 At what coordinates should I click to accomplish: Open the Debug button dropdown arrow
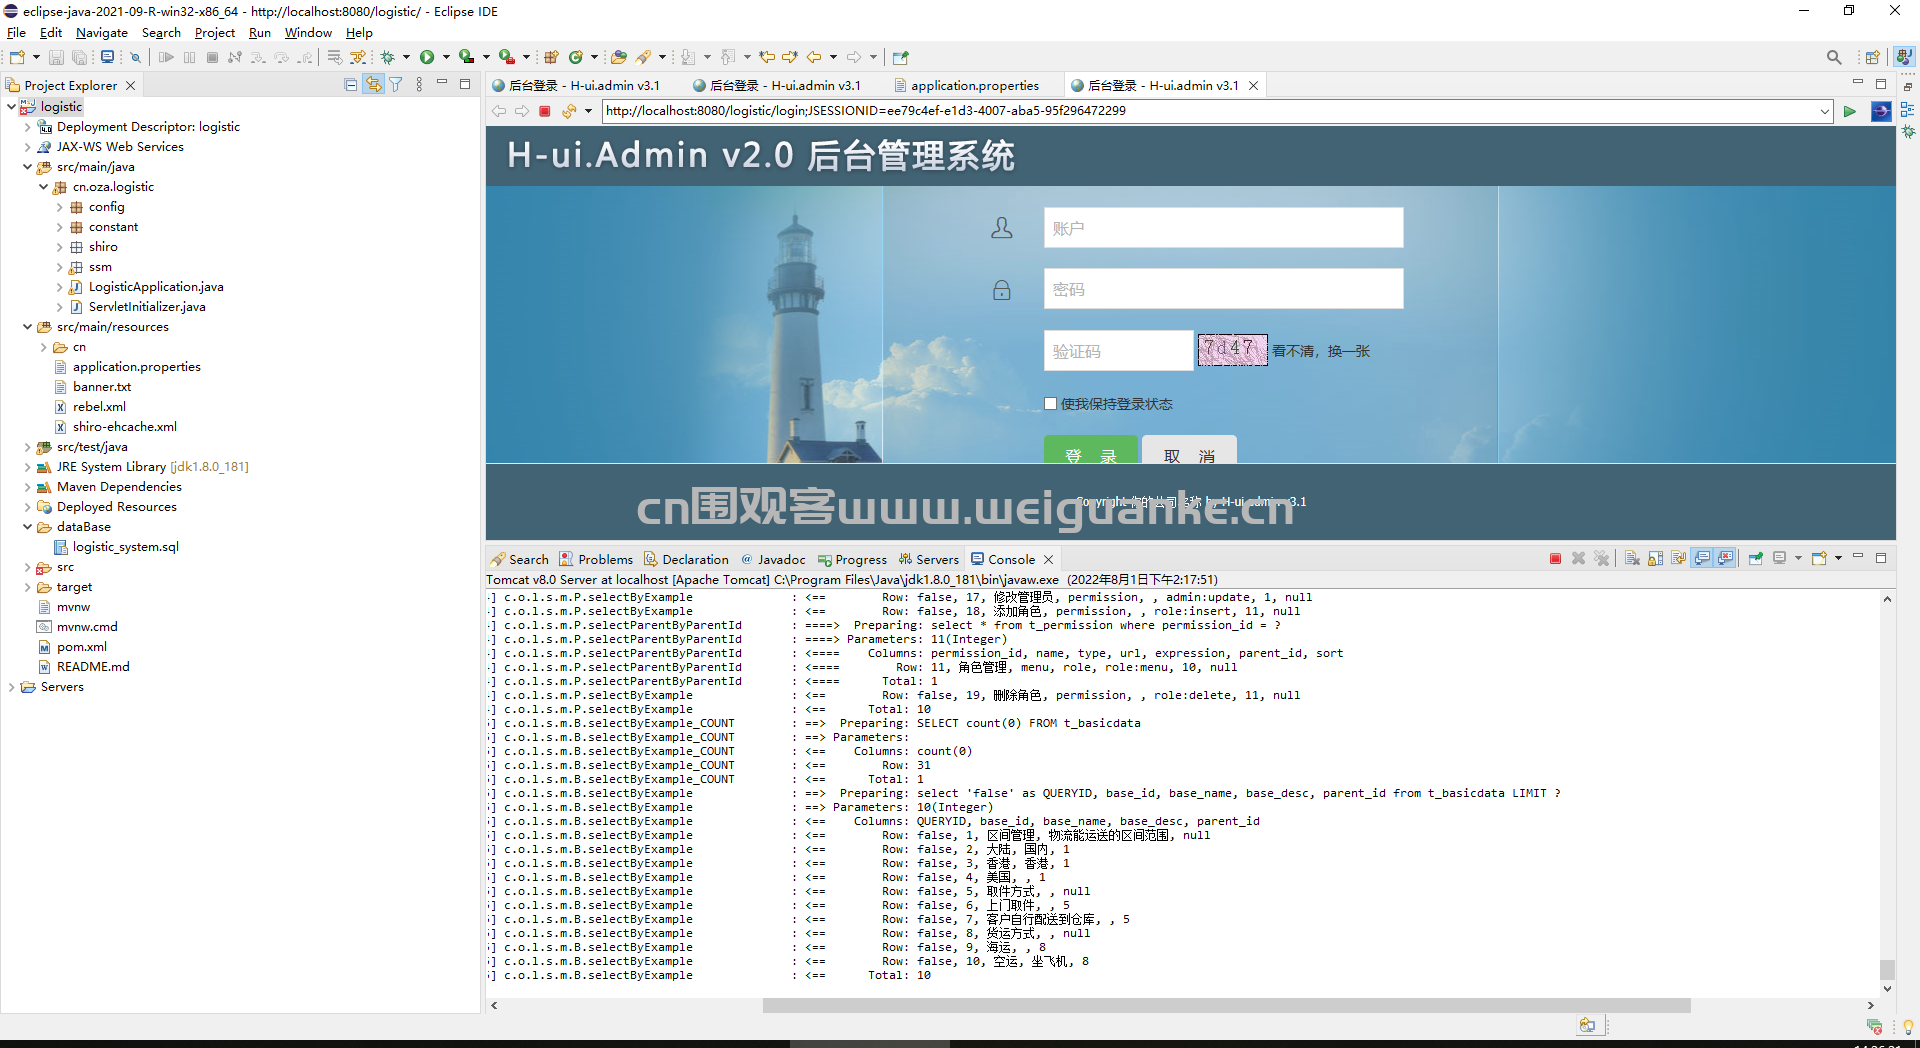pos(407,57)
